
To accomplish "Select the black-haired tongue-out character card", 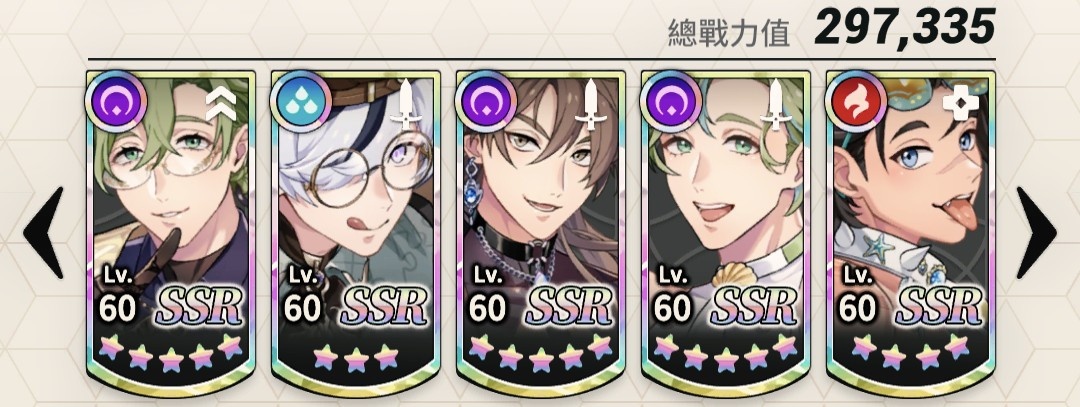I will 911,233.
